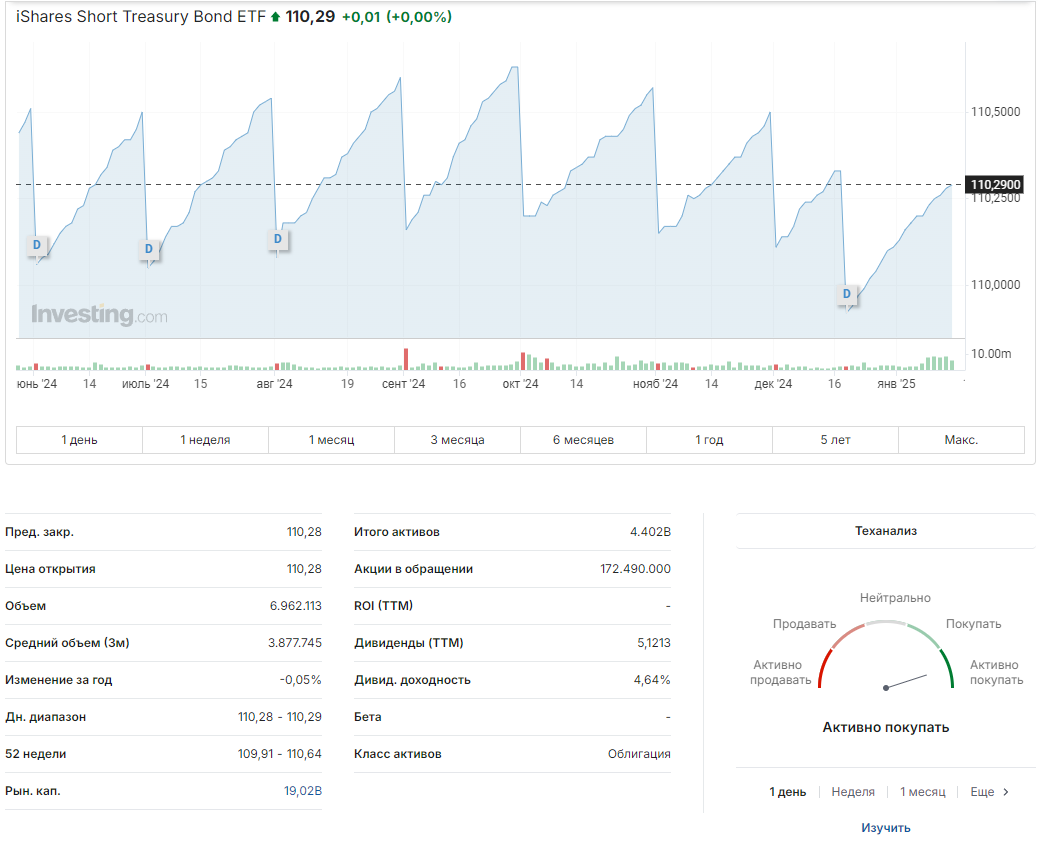The image size is (1038, 847).
Task: Click the December '24 dividend D marker
Action: pyautogui.click(x=847, y=294)
